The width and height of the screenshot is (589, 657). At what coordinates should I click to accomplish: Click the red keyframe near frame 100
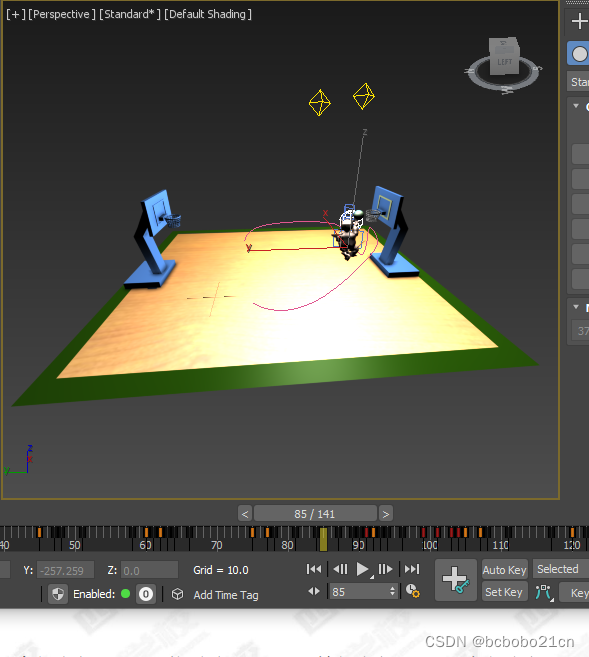[x=424, y=532]
